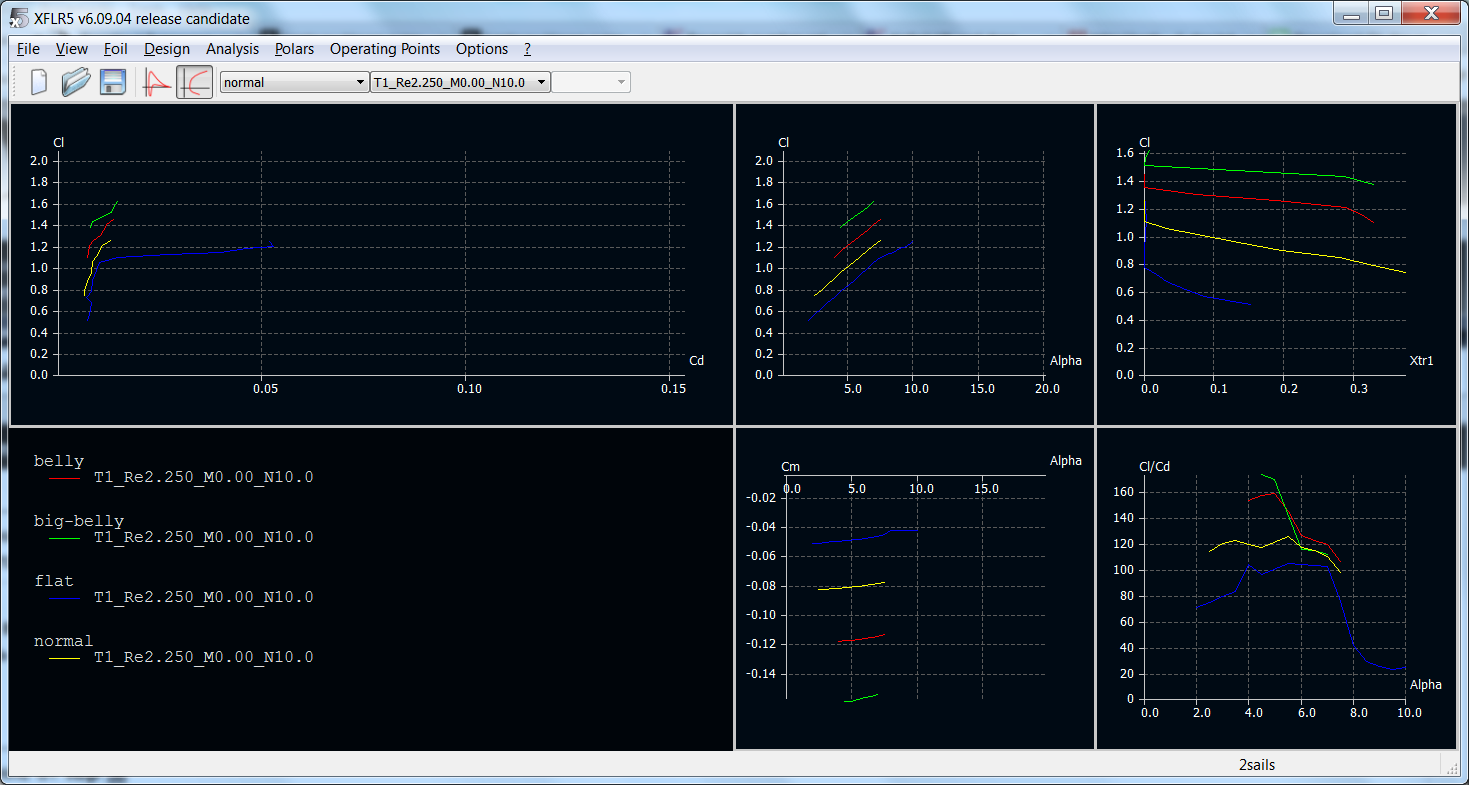
Task: Open a project with the folder icon
Action: [76, 82]
